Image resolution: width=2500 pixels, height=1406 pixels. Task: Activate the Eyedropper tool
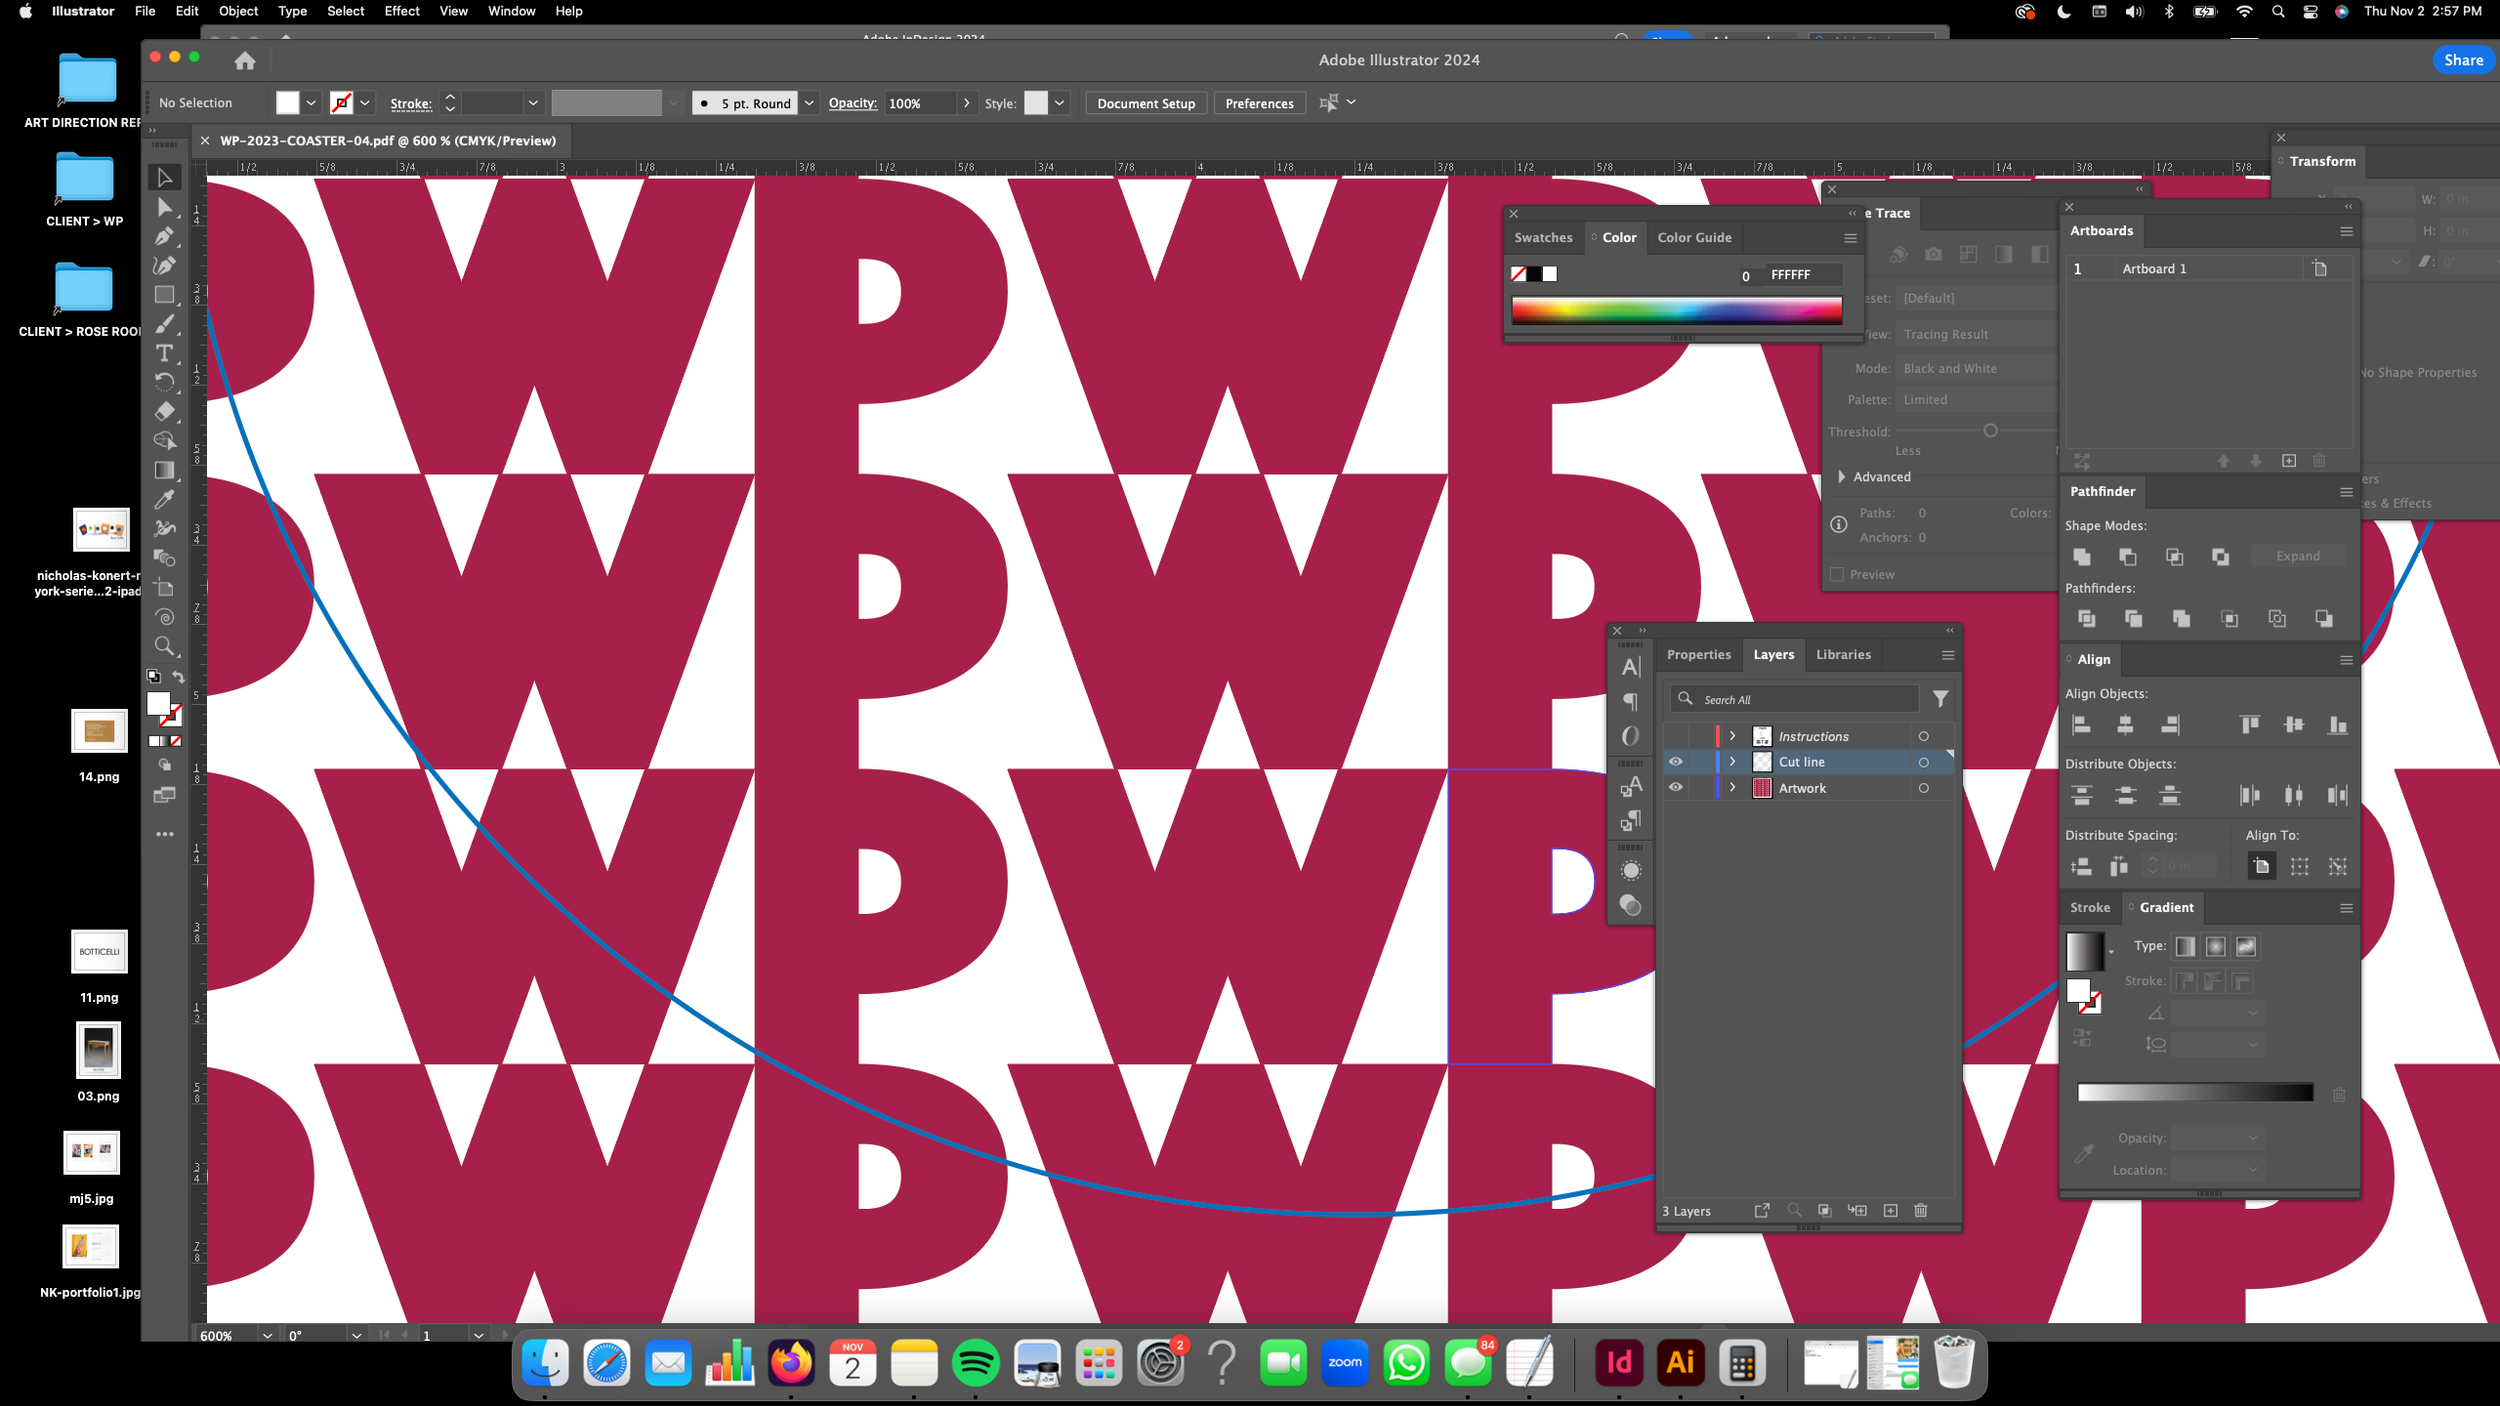coord(165,500)
